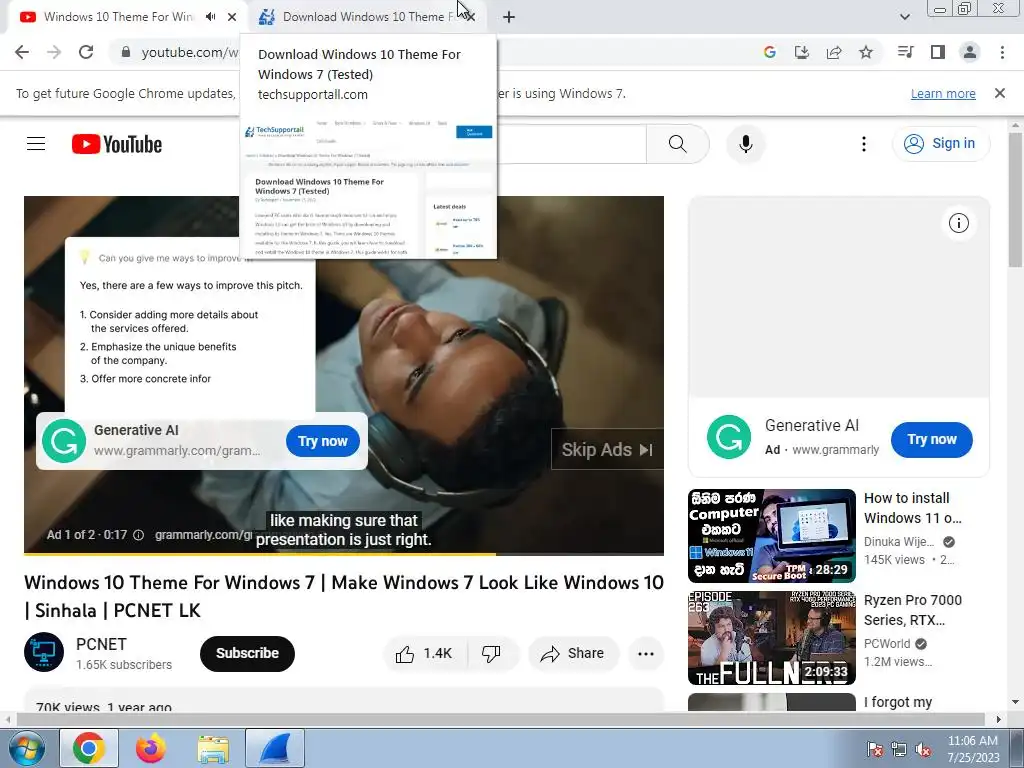Open a new tab with plus button
This screenshot has width=1024, height=768.
pos(509,17)
